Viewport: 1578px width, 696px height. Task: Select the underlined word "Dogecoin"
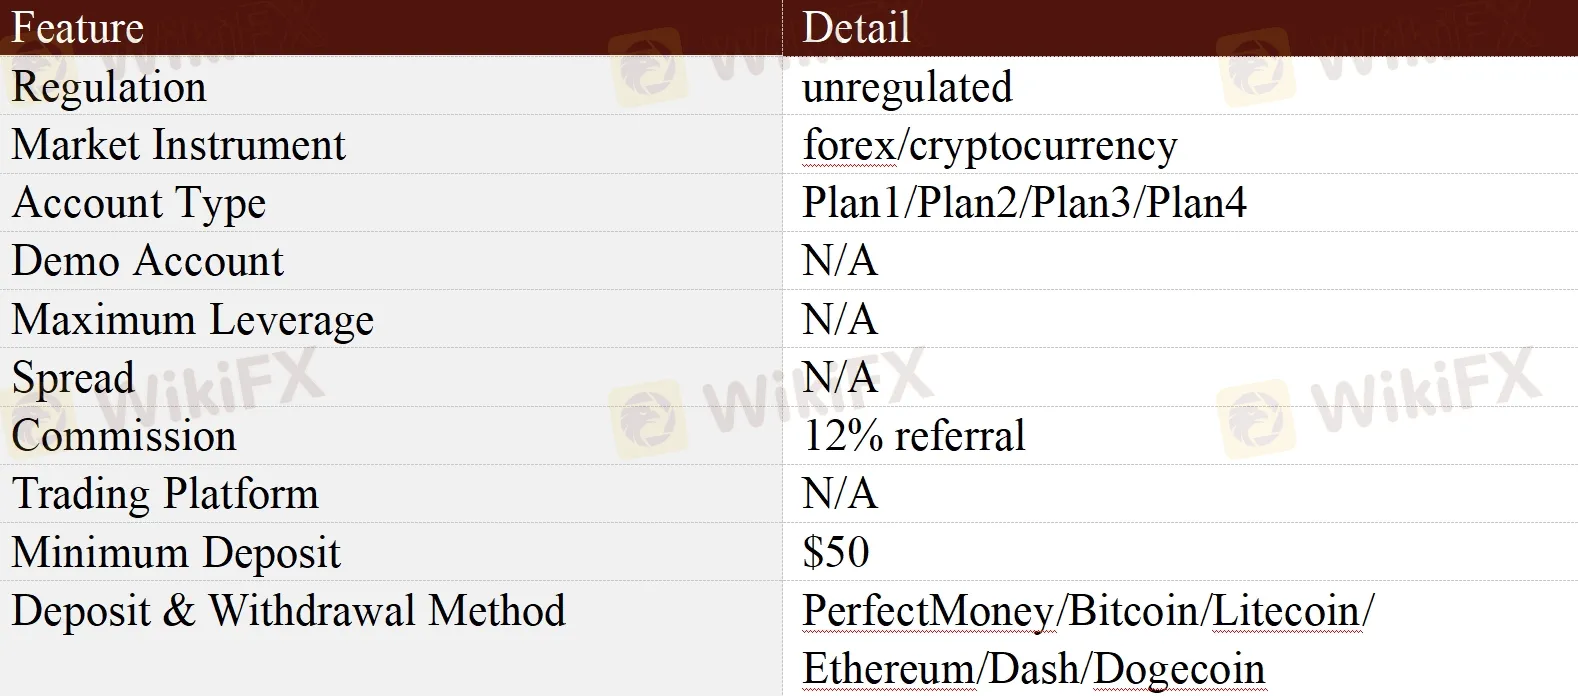pyautogui.click(x=1180, y=669)
